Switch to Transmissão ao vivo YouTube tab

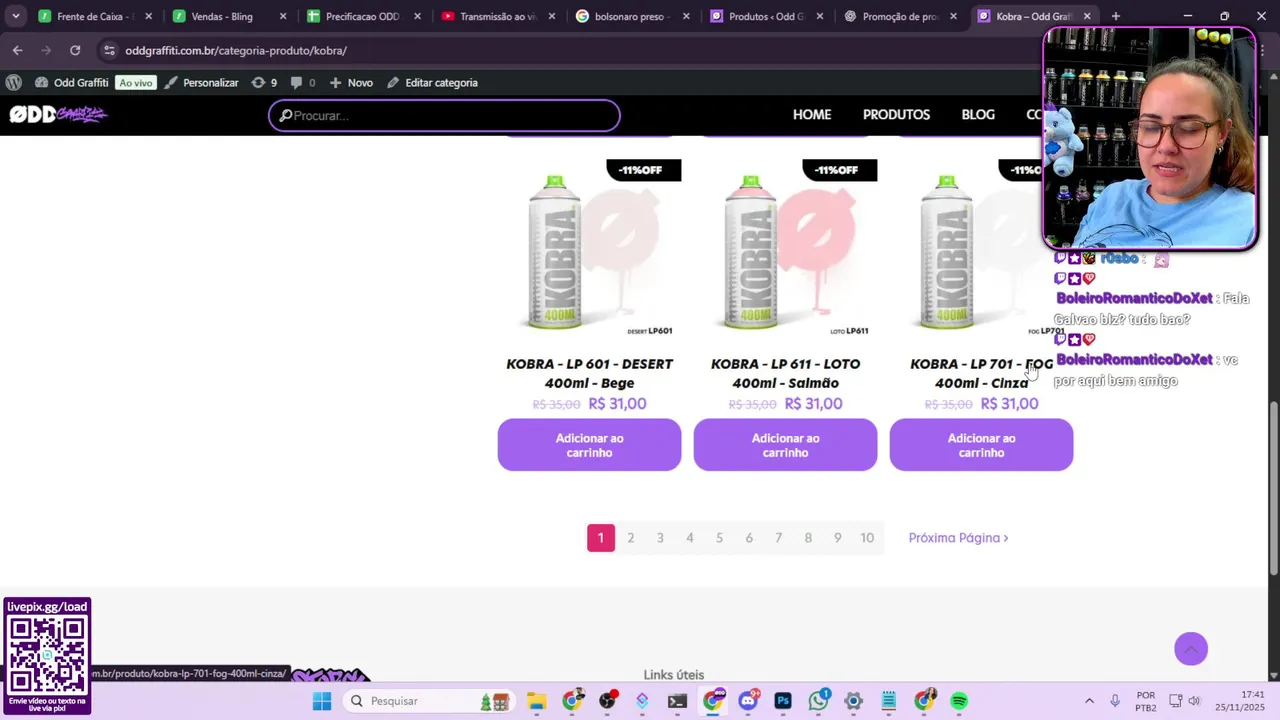tap(498, 16)
